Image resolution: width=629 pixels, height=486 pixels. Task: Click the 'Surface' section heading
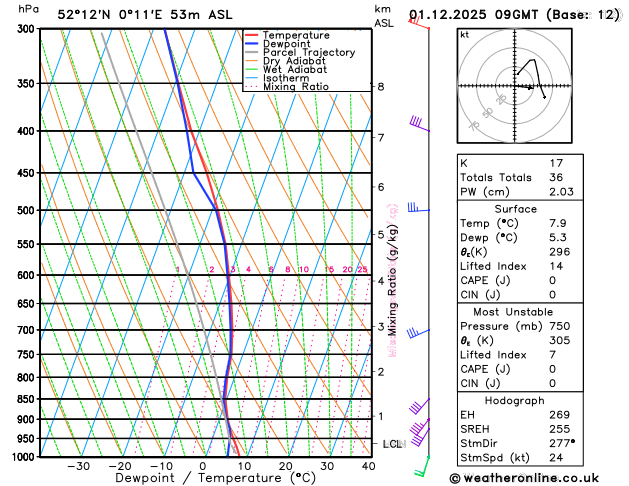pos(515,209)
